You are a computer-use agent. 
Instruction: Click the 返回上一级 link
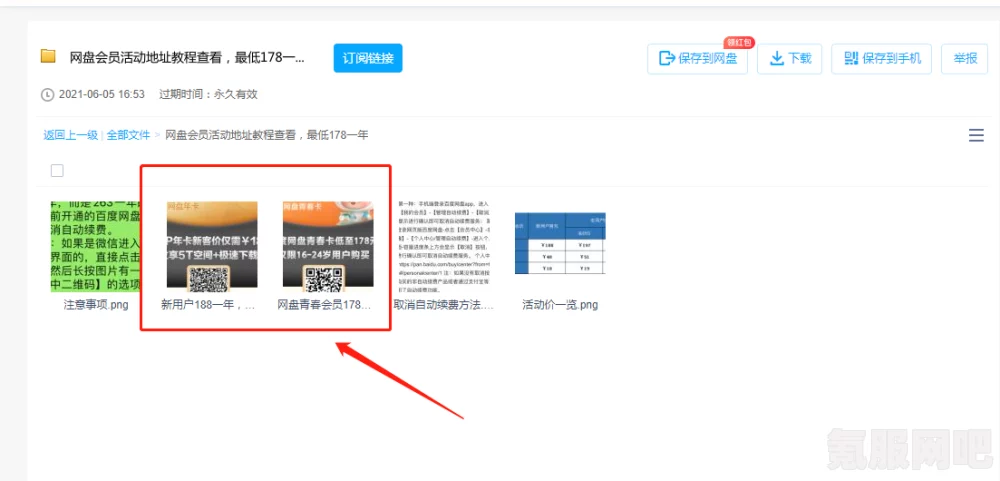click(x=70, y=135)
